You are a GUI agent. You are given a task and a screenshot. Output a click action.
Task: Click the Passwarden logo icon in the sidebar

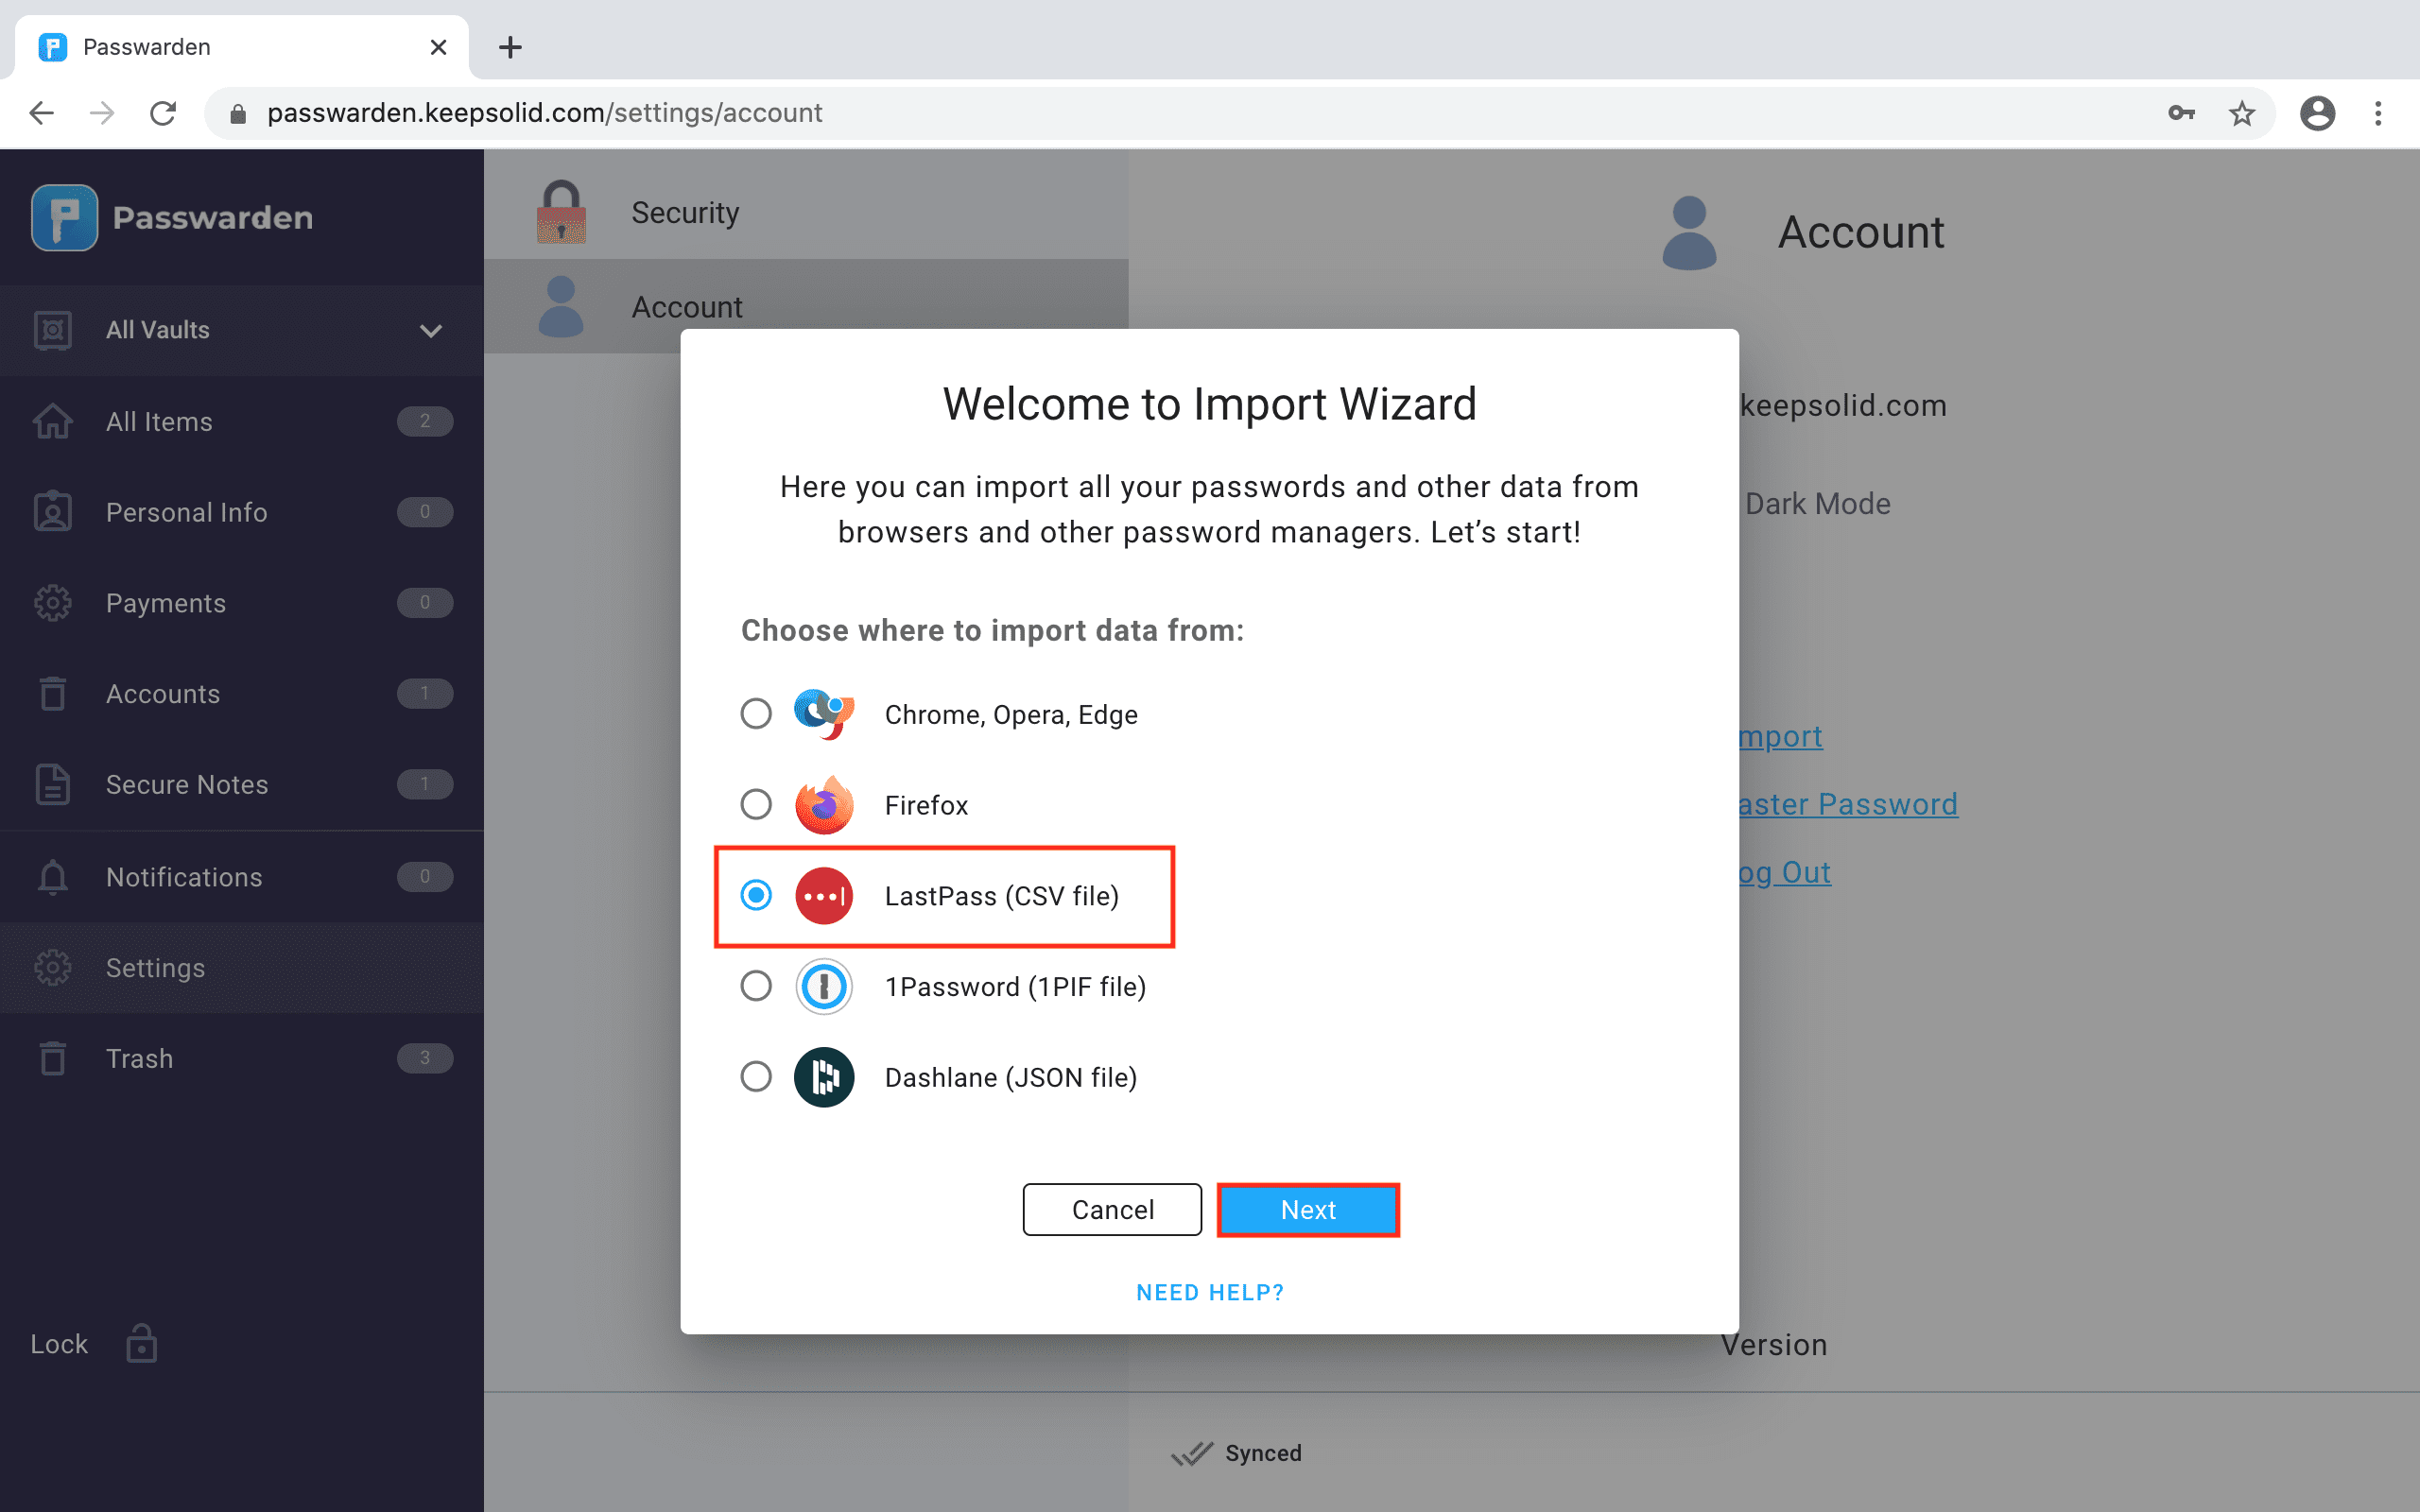point(64,217)
